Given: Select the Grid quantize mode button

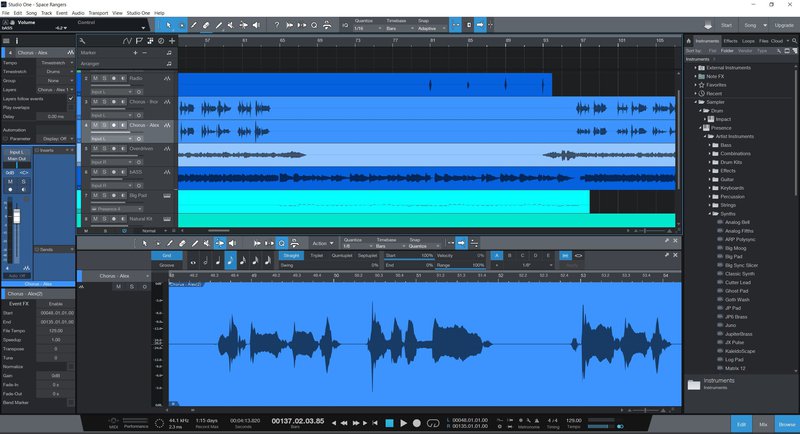Looking at the screenshot, I should click(x=167, y=256).
